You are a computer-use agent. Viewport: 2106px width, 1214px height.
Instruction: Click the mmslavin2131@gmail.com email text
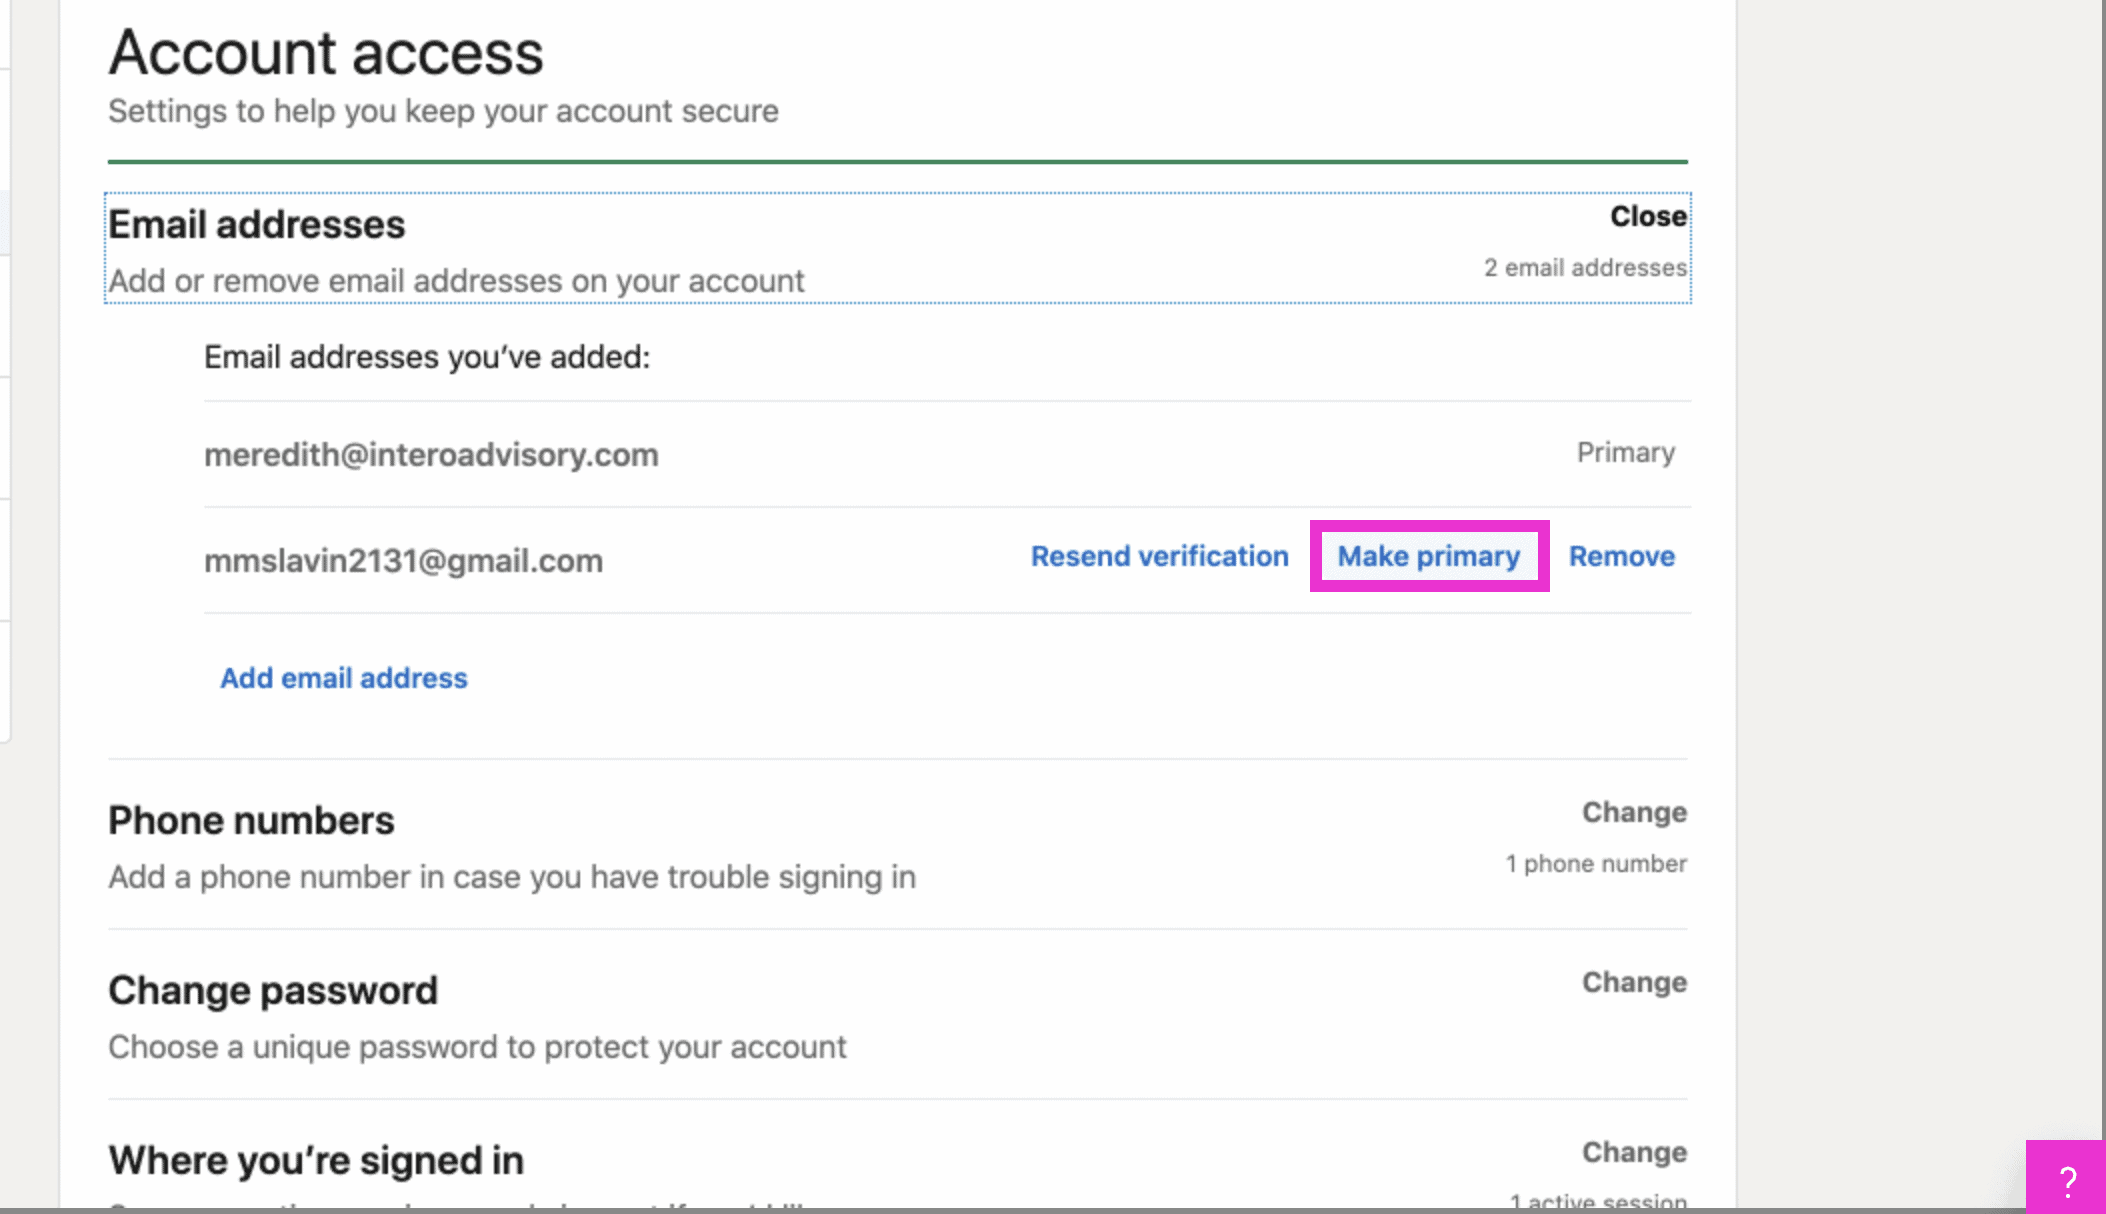tap(403, 561)
